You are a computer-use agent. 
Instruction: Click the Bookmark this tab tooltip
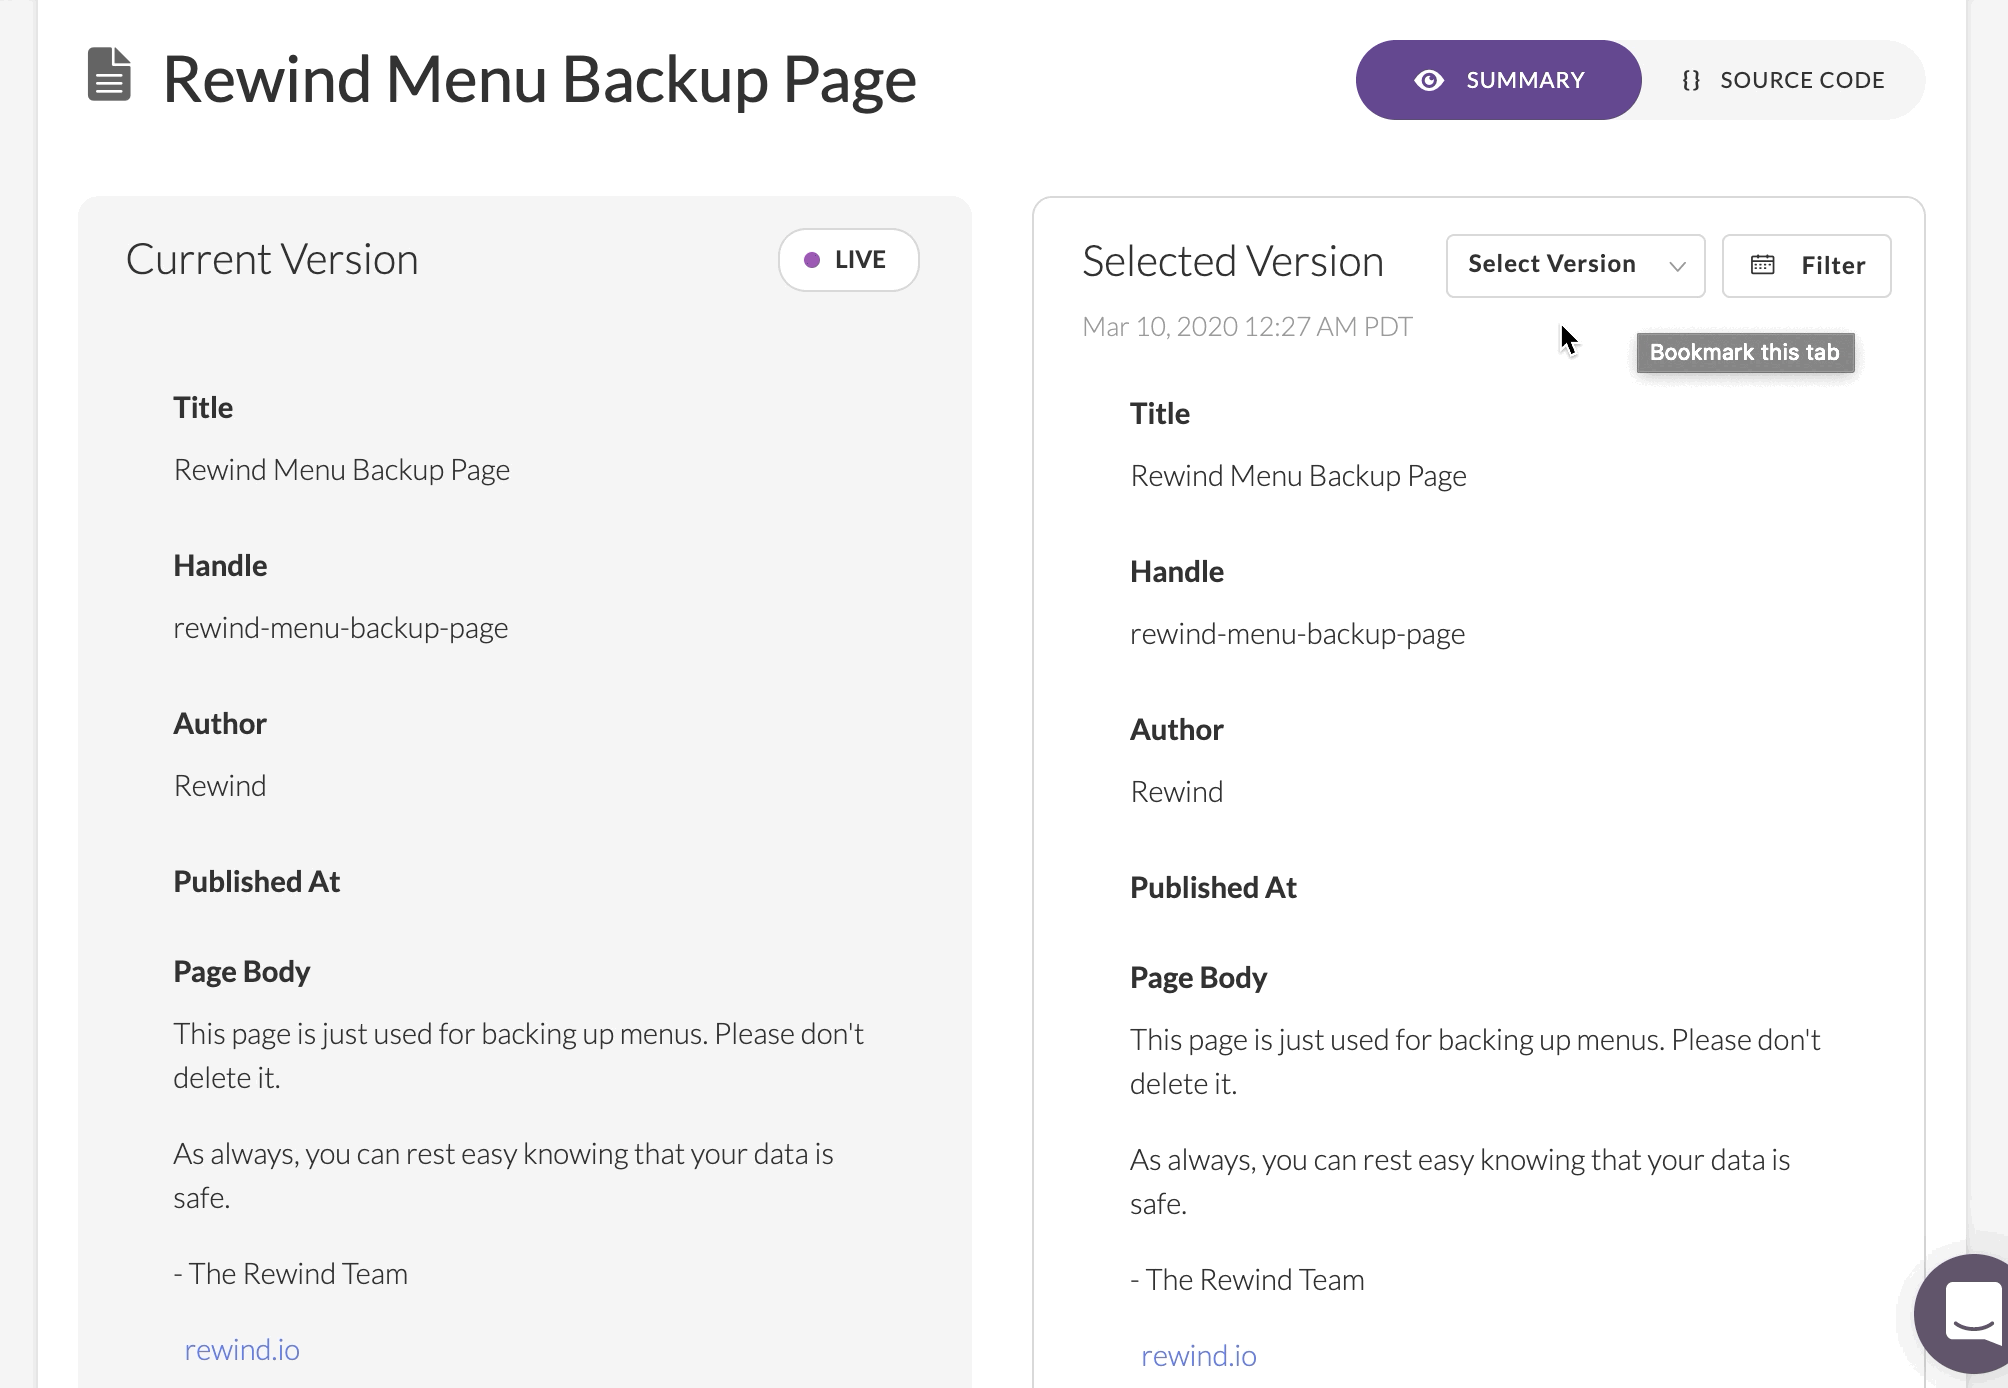(1745, 353)
